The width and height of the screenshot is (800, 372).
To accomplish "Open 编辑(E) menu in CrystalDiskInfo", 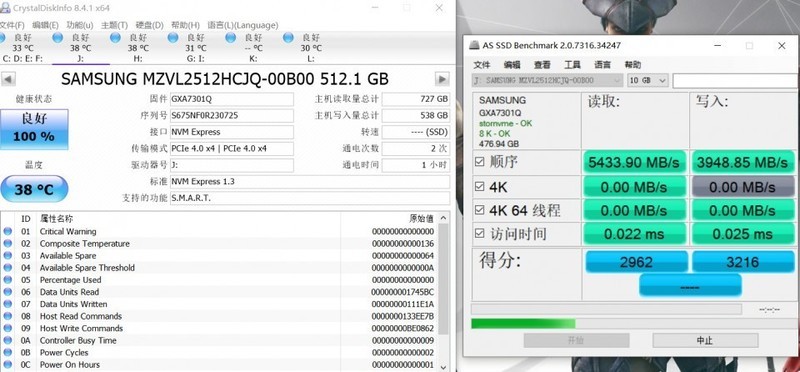I will 45,25.
